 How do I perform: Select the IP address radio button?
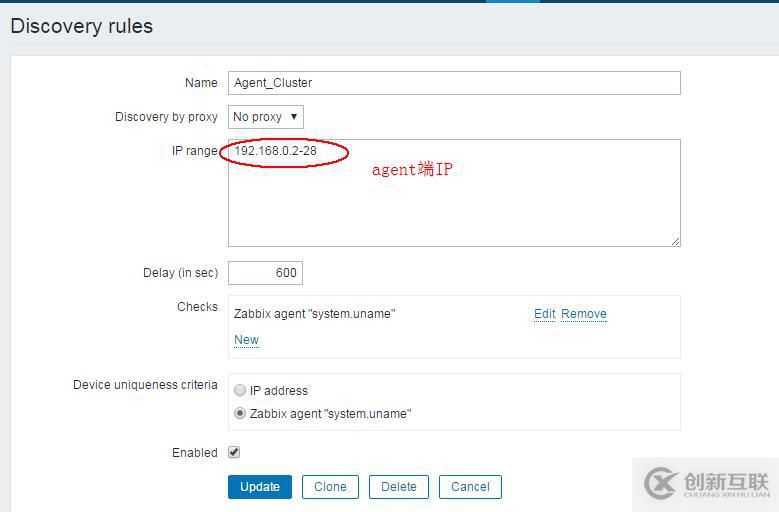pos(240,390)
